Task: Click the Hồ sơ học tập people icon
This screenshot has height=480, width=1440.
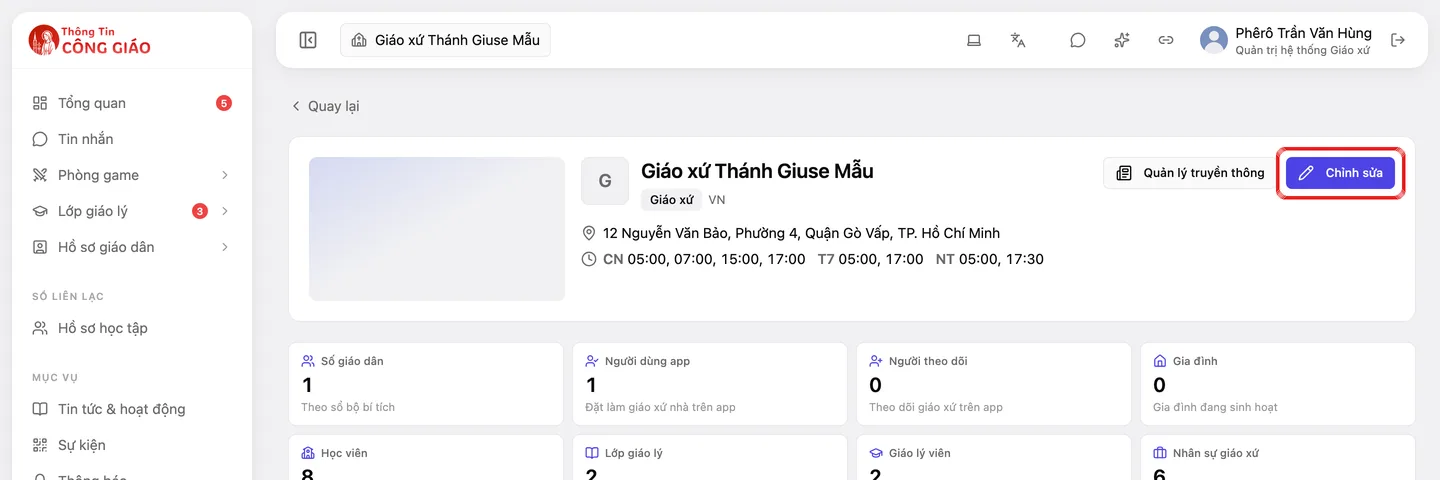Action: coord(40,328)
